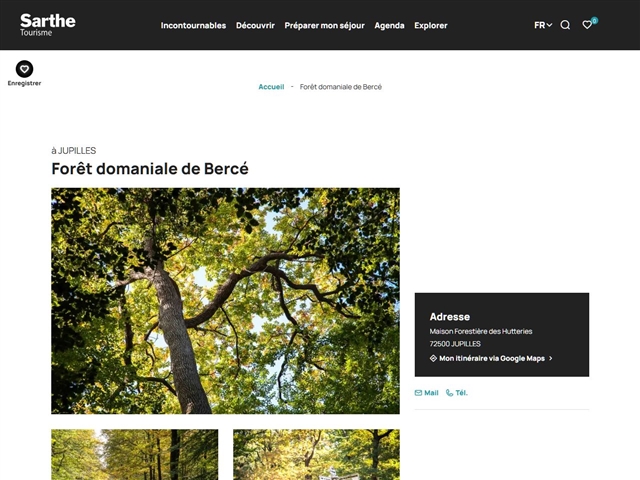
Task: Click the Mail contact link text
Action: pos(431,393)
